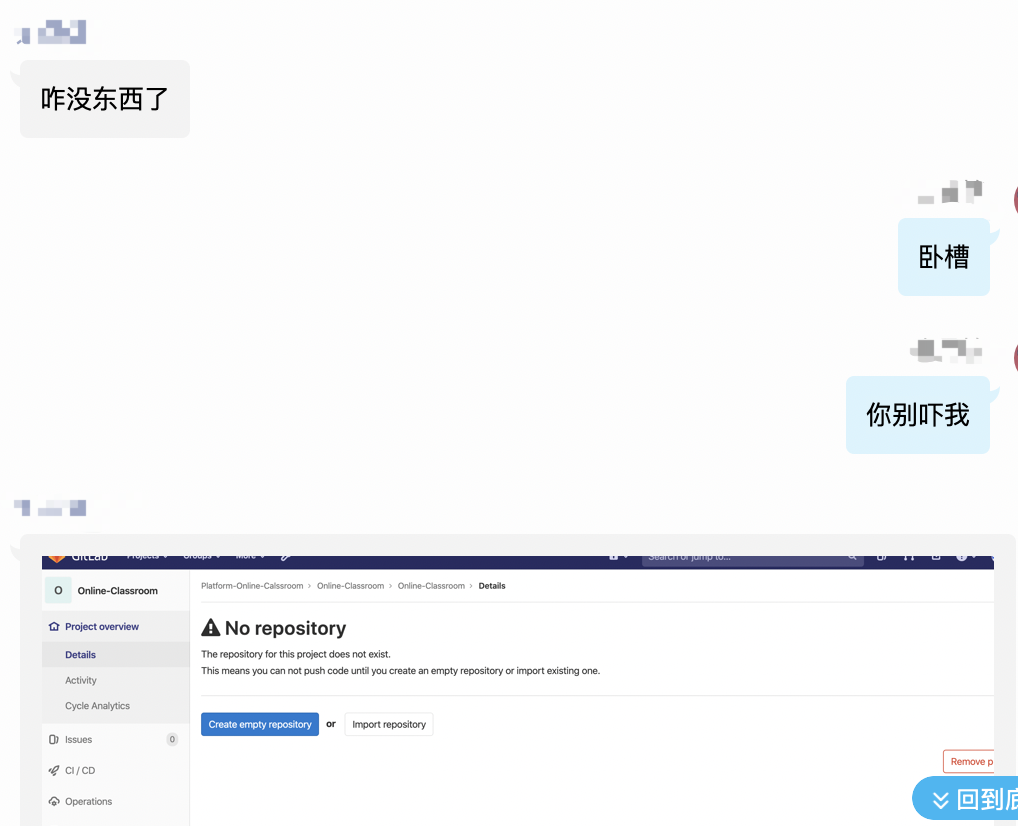Click the Project overview home icon
The width and height of the screenshot is (1018, 826).
54,627
